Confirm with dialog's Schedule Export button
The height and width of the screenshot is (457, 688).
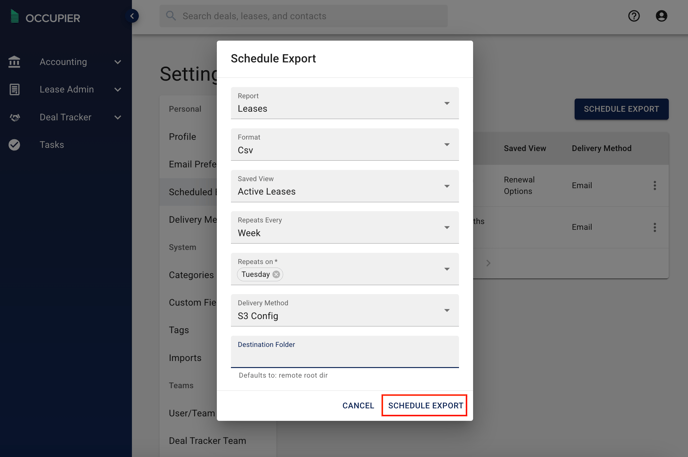point(425,406)
